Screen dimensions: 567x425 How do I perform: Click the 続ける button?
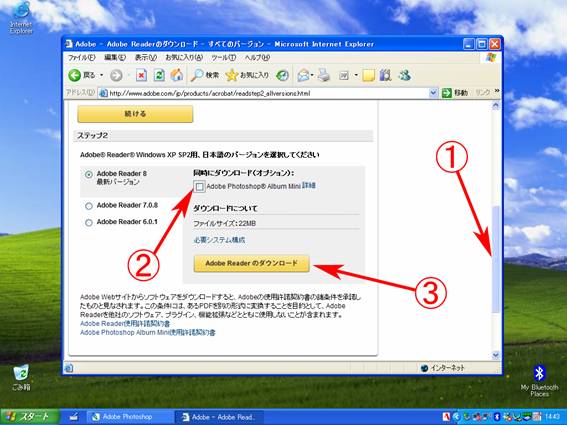135,114
